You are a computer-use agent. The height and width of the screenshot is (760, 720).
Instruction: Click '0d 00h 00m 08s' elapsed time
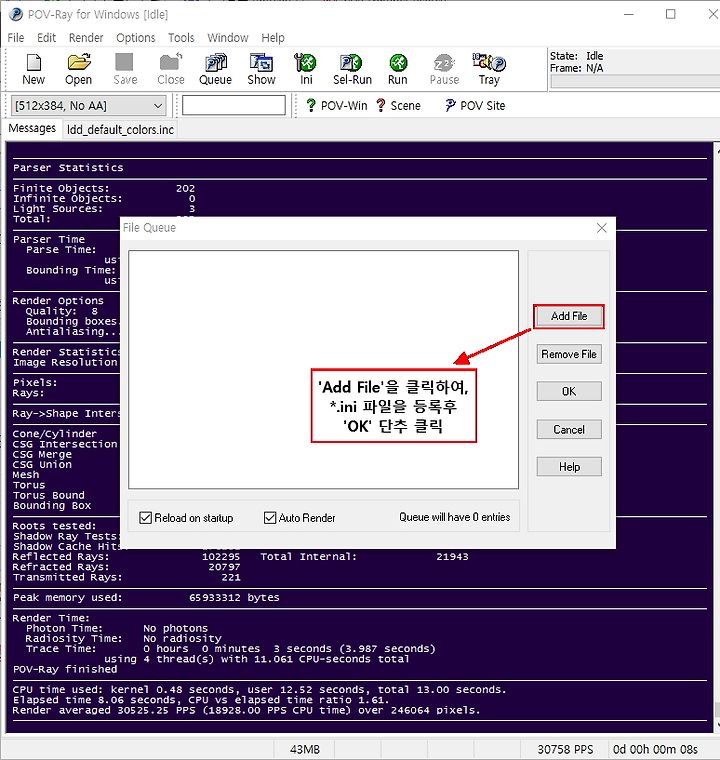(x=656, y=749)
